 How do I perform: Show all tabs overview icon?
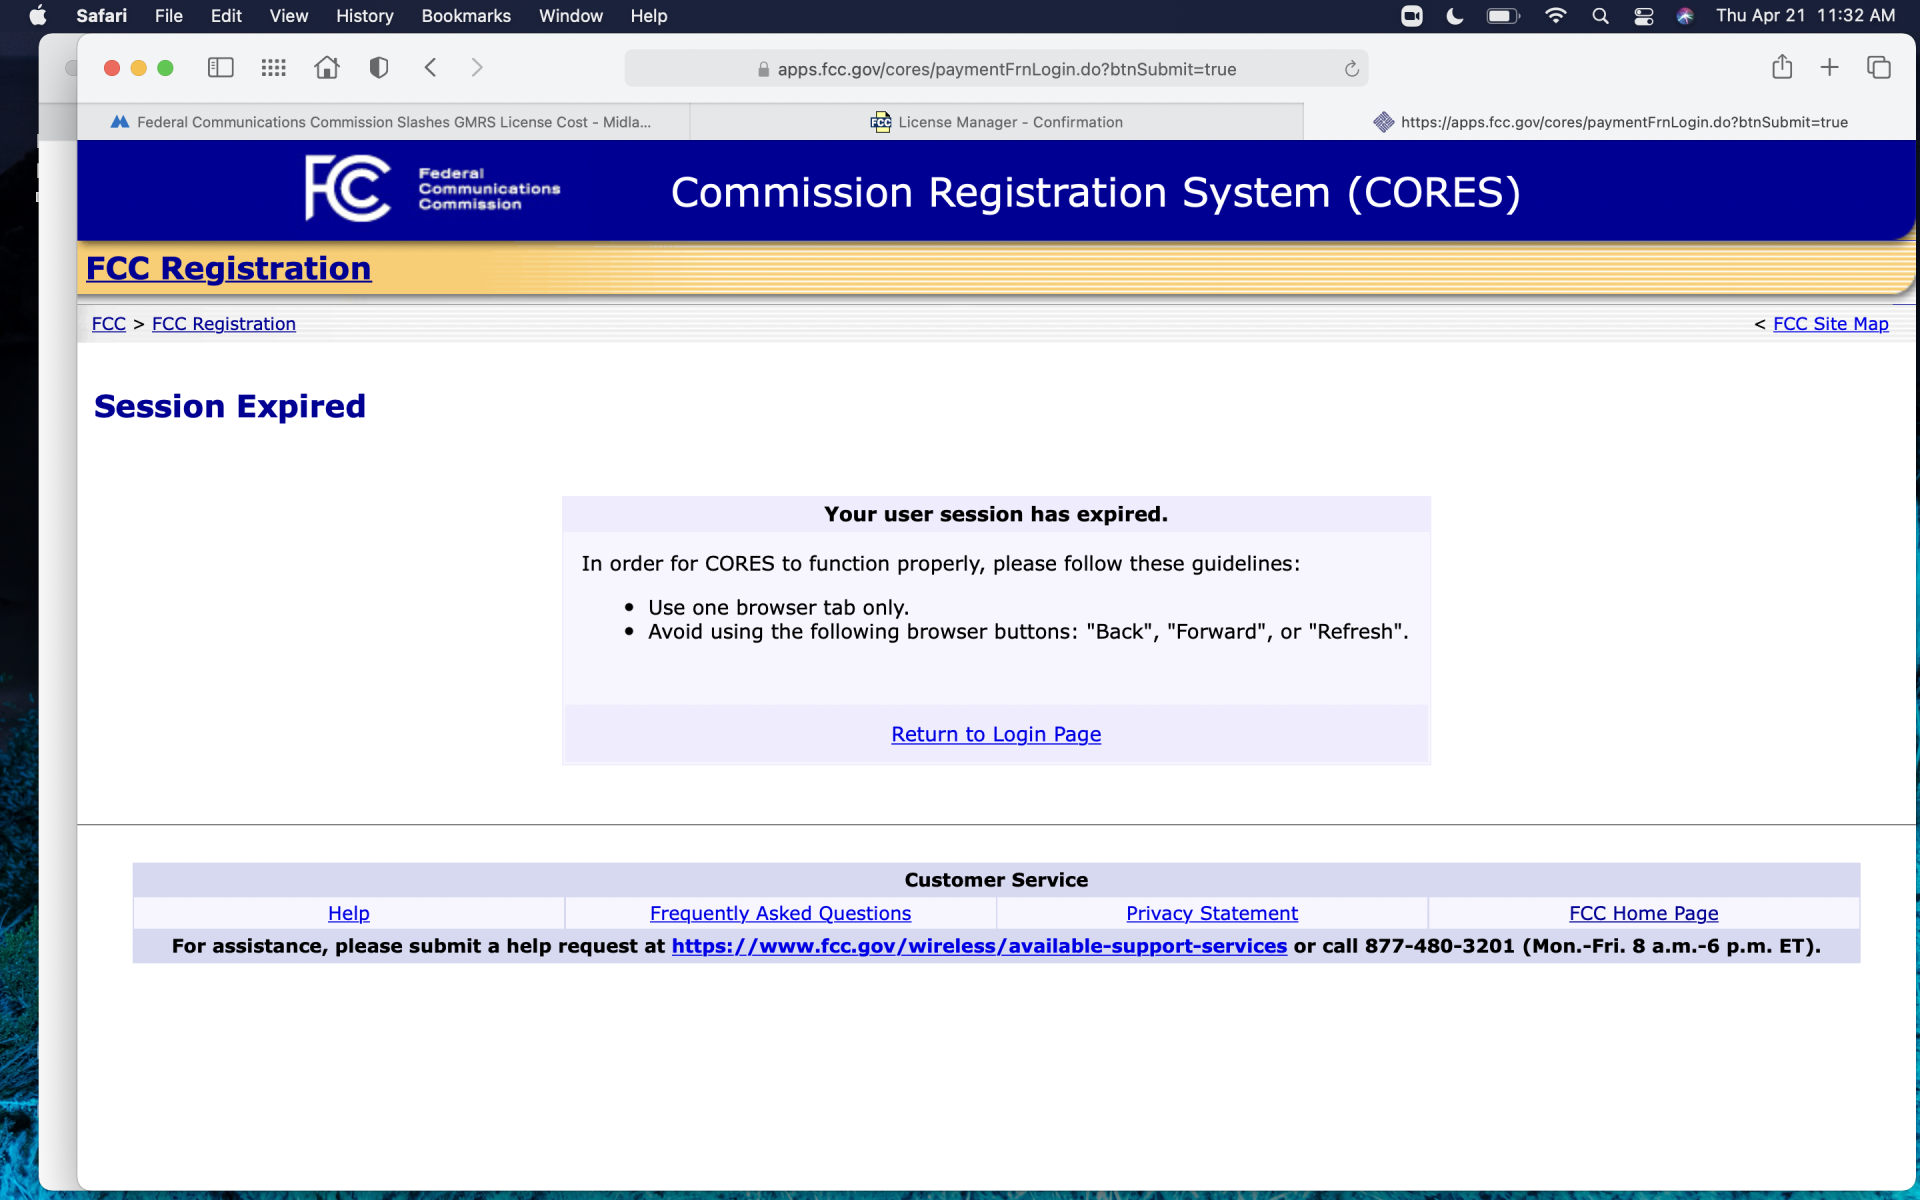tap(1878, 67)
